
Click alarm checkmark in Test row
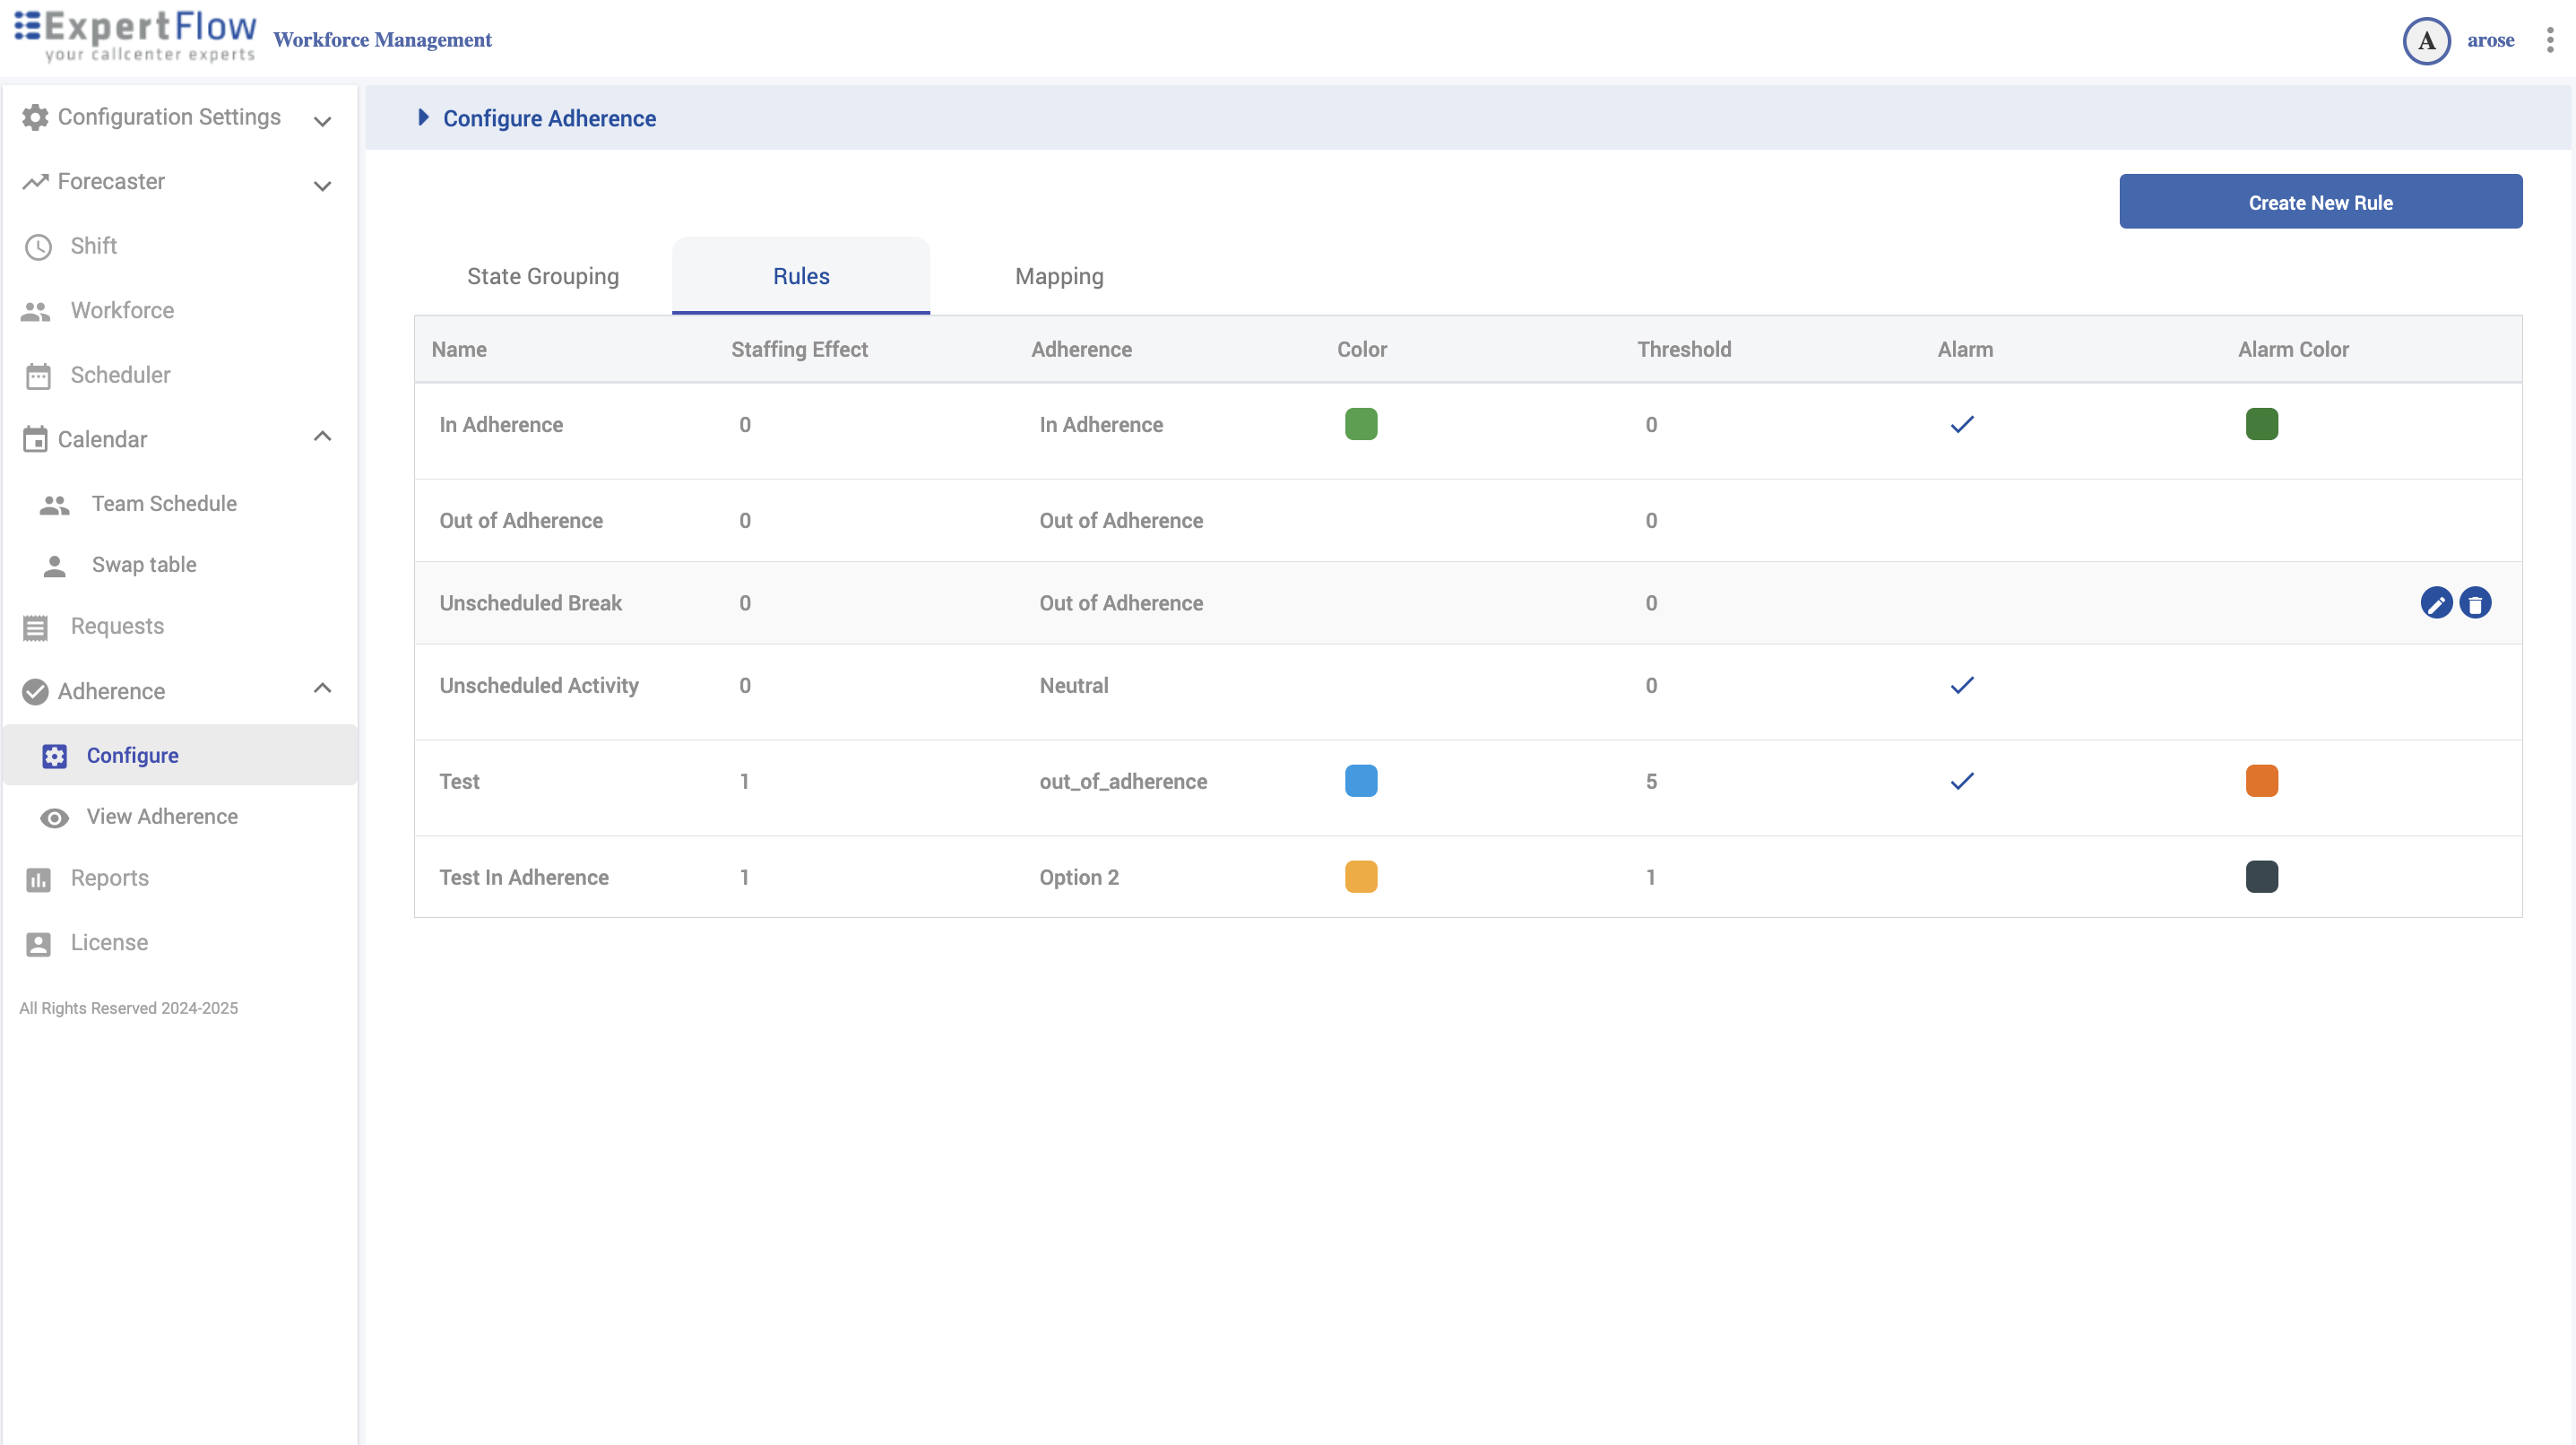[x=1962, y=782]
